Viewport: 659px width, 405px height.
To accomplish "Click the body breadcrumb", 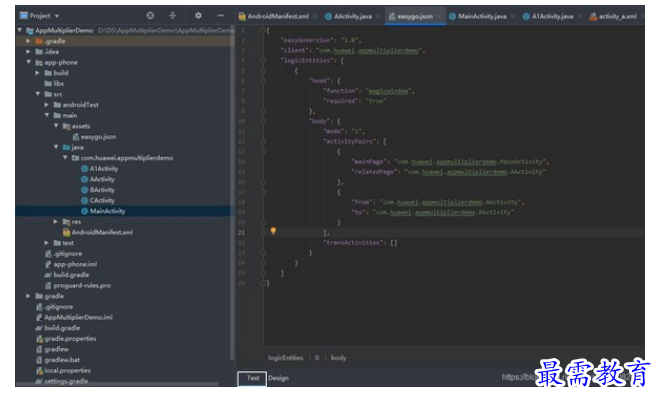I will (338, 358).
